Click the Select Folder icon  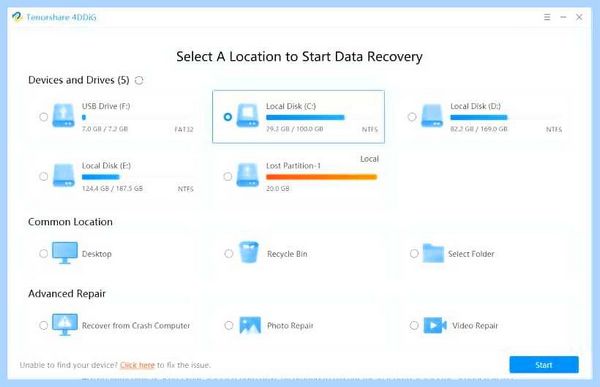[433, 253]
